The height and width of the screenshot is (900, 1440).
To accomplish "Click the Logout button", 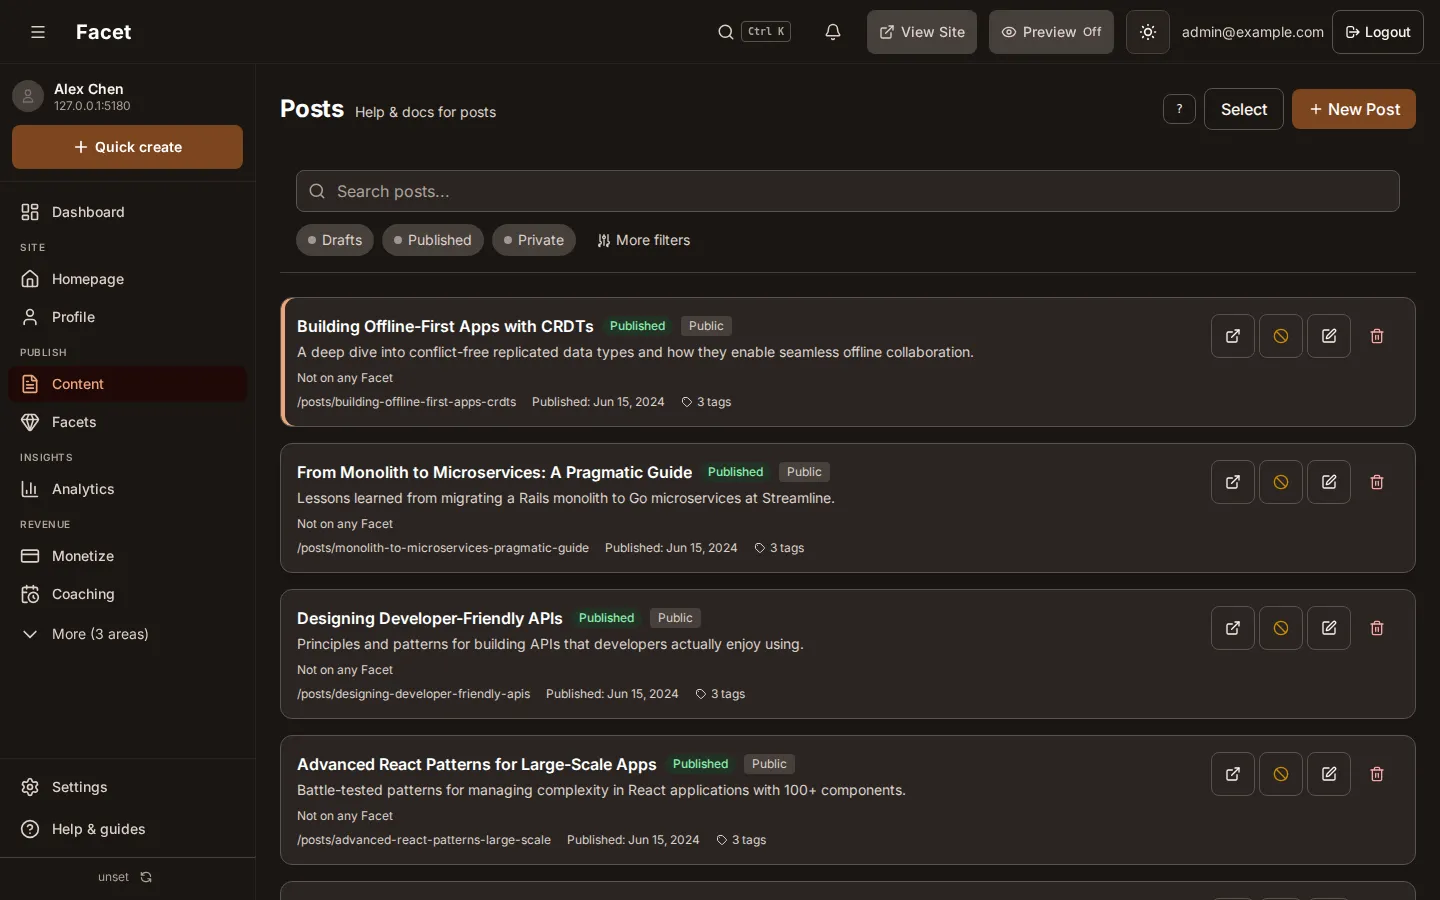I will [x=1378, y=32].
